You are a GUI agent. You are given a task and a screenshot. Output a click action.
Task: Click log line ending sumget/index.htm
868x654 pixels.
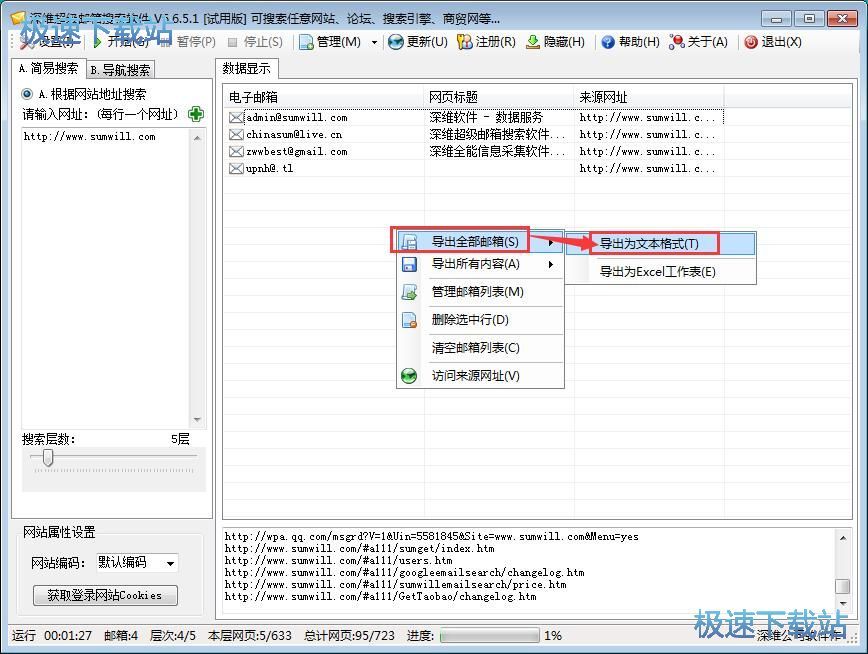[359, 549]
